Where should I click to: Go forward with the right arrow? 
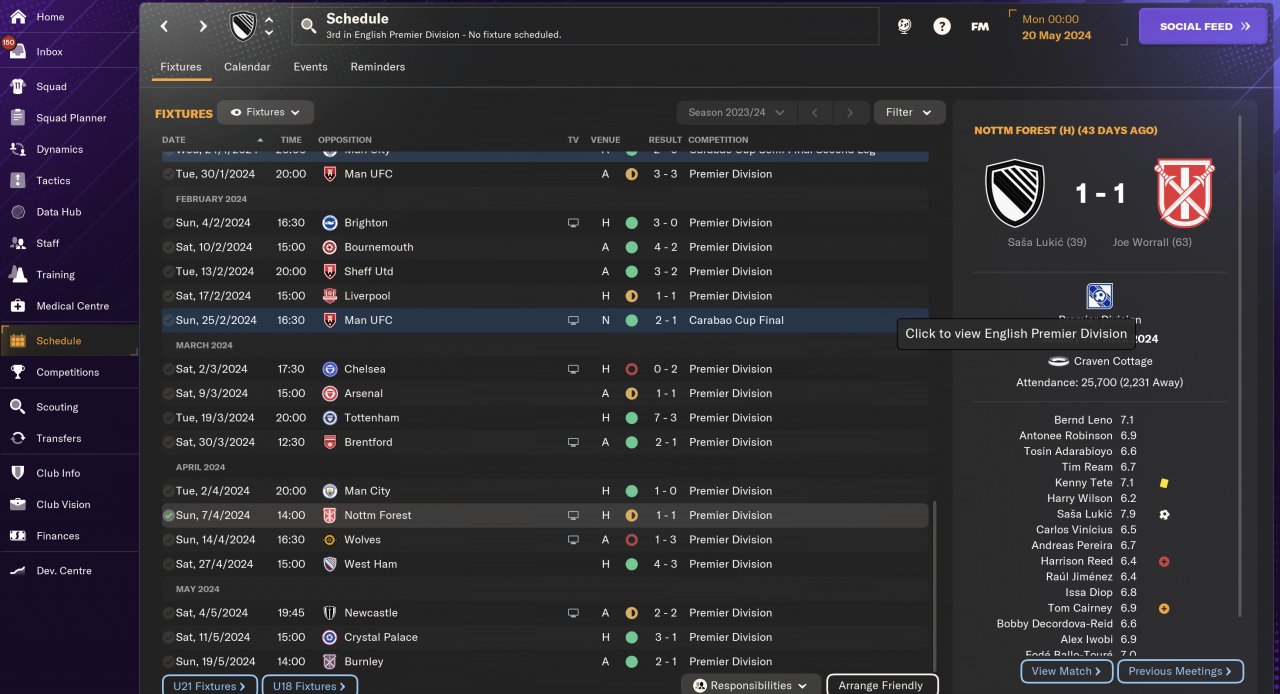(x=203, y=27)
